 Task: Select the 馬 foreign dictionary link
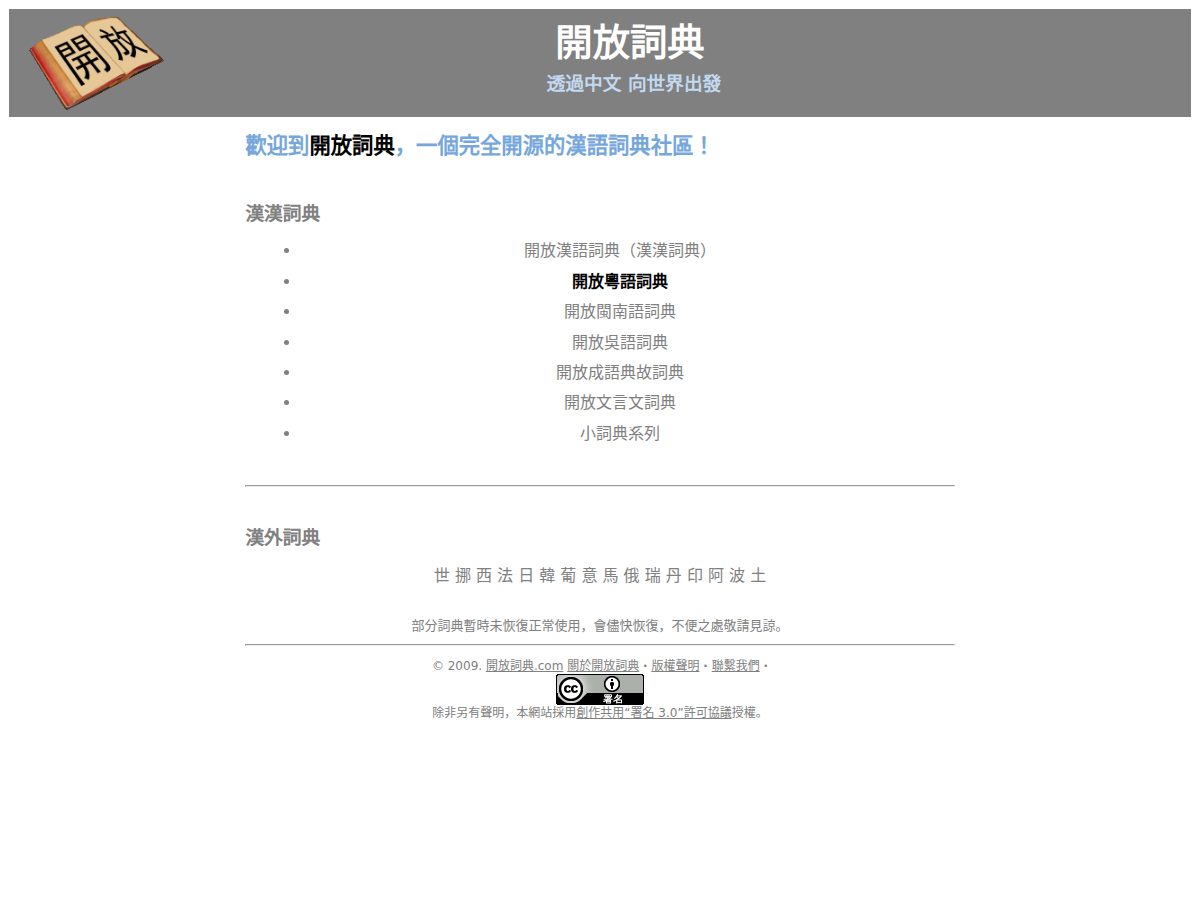pos(610,575)
